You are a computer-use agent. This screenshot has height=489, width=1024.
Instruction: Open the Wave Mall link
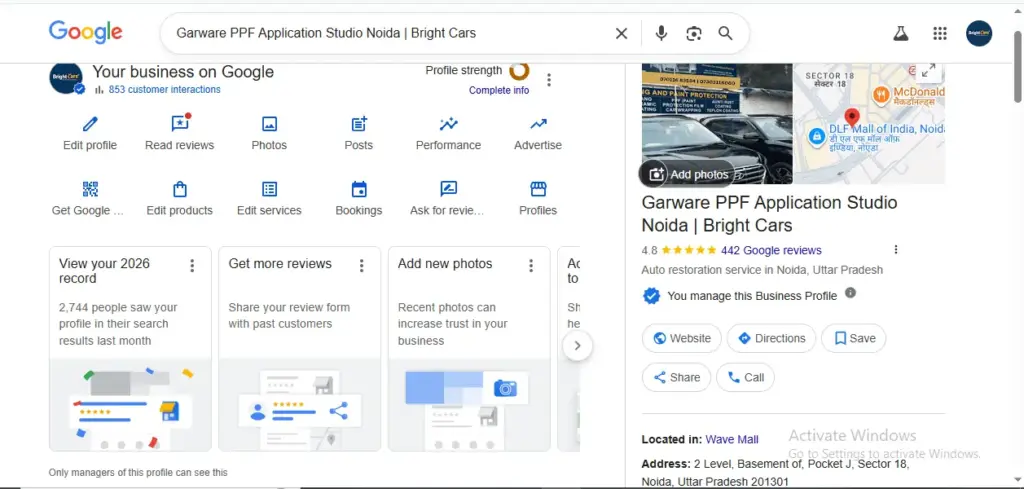(732, 439)
